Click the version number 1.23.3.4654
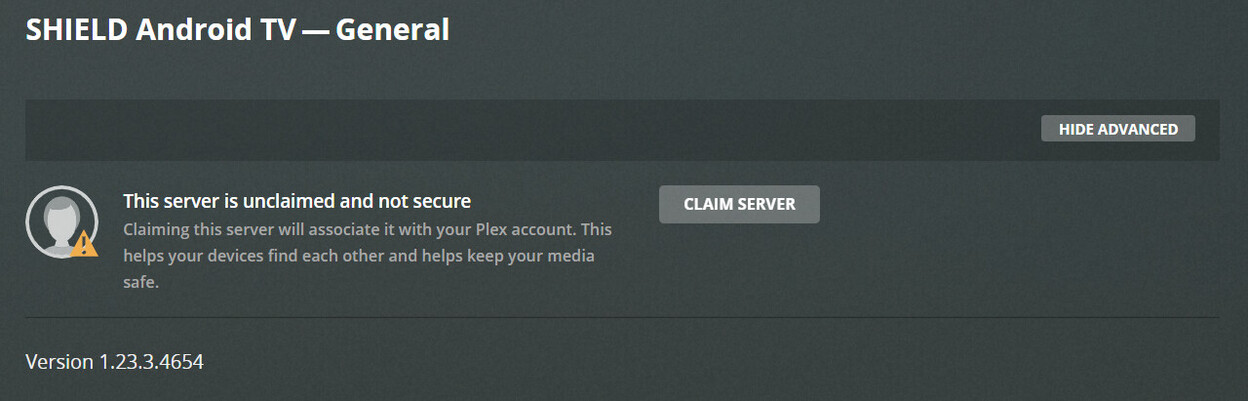1248x401 pixels. [x=151, y=361]
